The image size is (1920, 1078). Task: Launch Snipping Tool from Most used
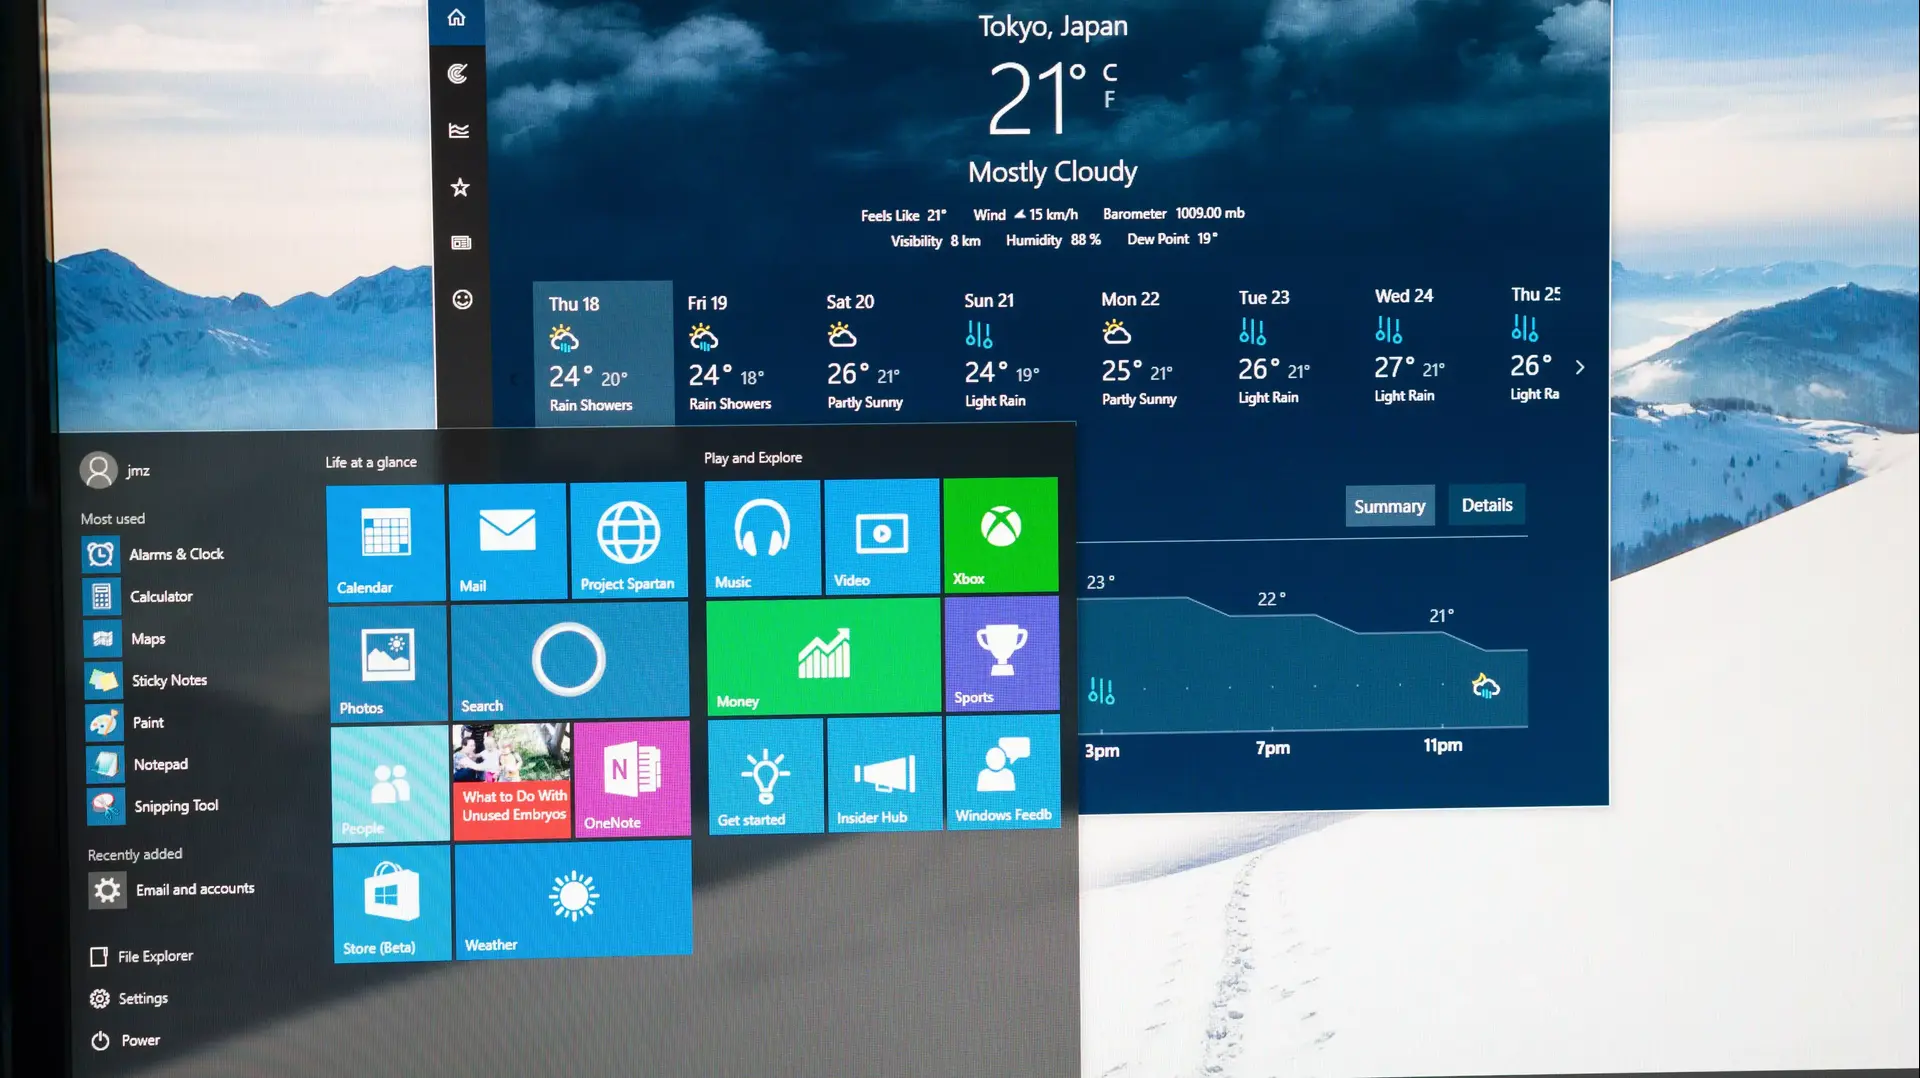click(x=154, y=806)
